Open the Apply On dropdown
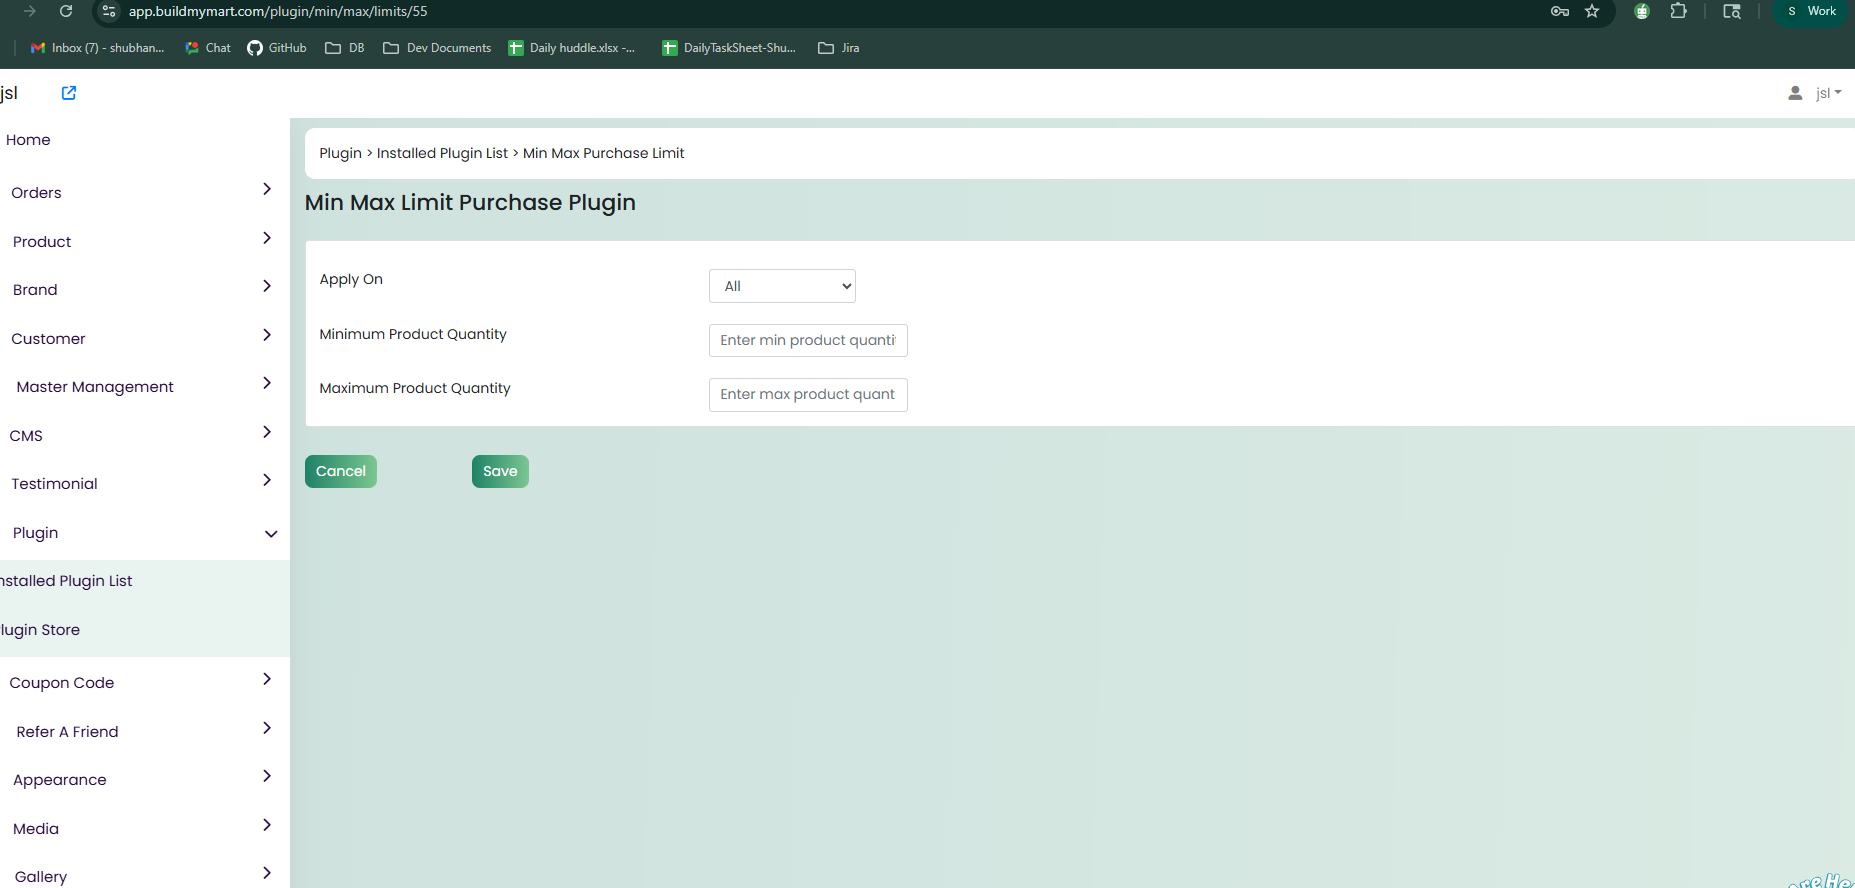The image size is (1855, 888). point(782,286)
